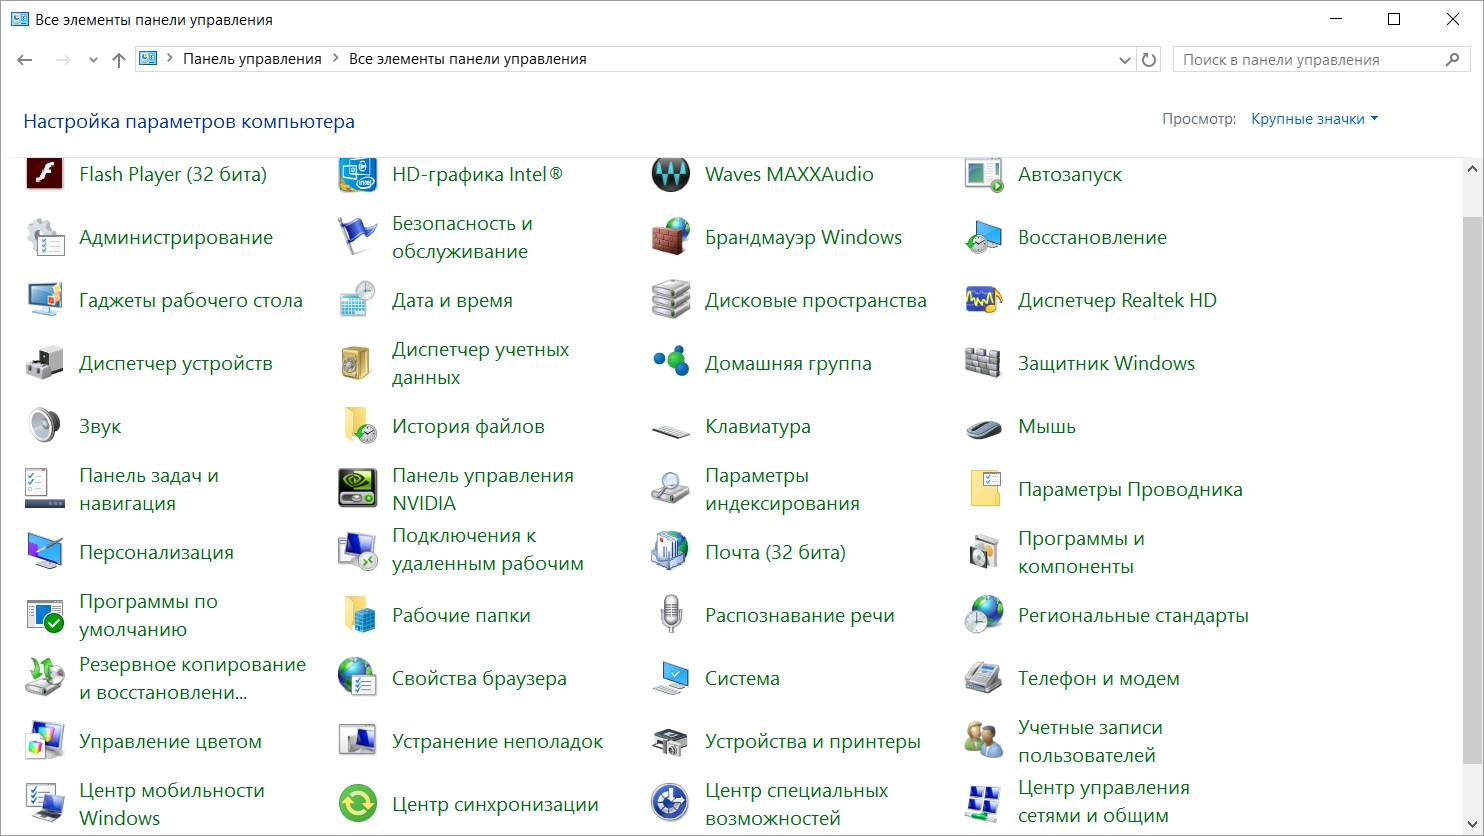Image resolution: width=1484 pixels, height=836 pixels.
Task: Click the Диспетчер Realtek HD icon
Action: pyautogui.click(x=983, y=300)
